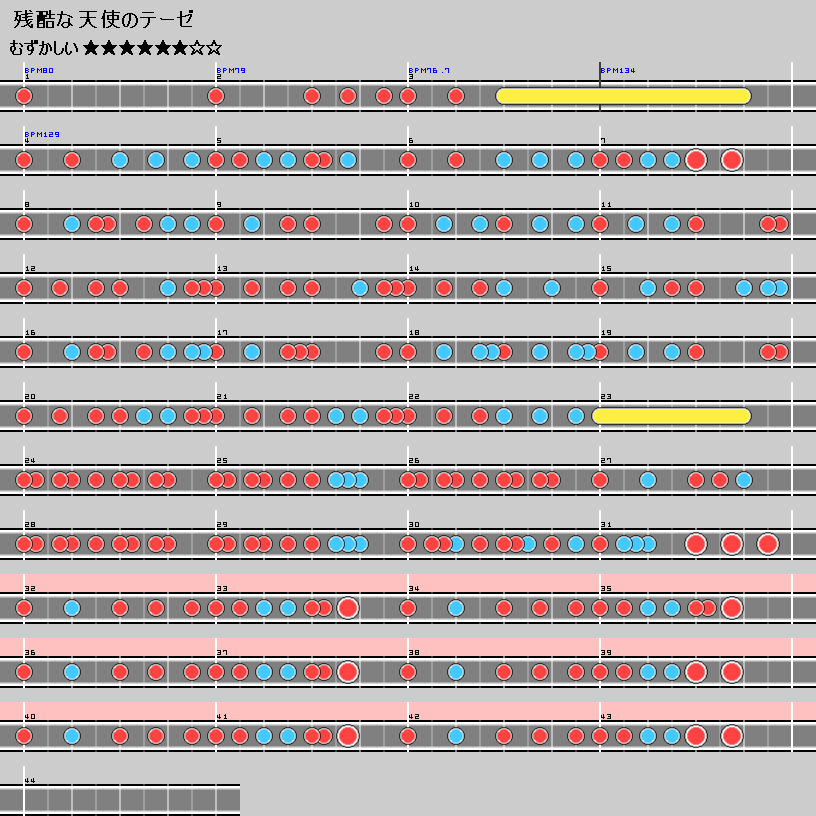The width and height of the screenshot is (816, 816).
Task: Click the yellow drumroll bar in measure 23
Action: coord(671,416)
